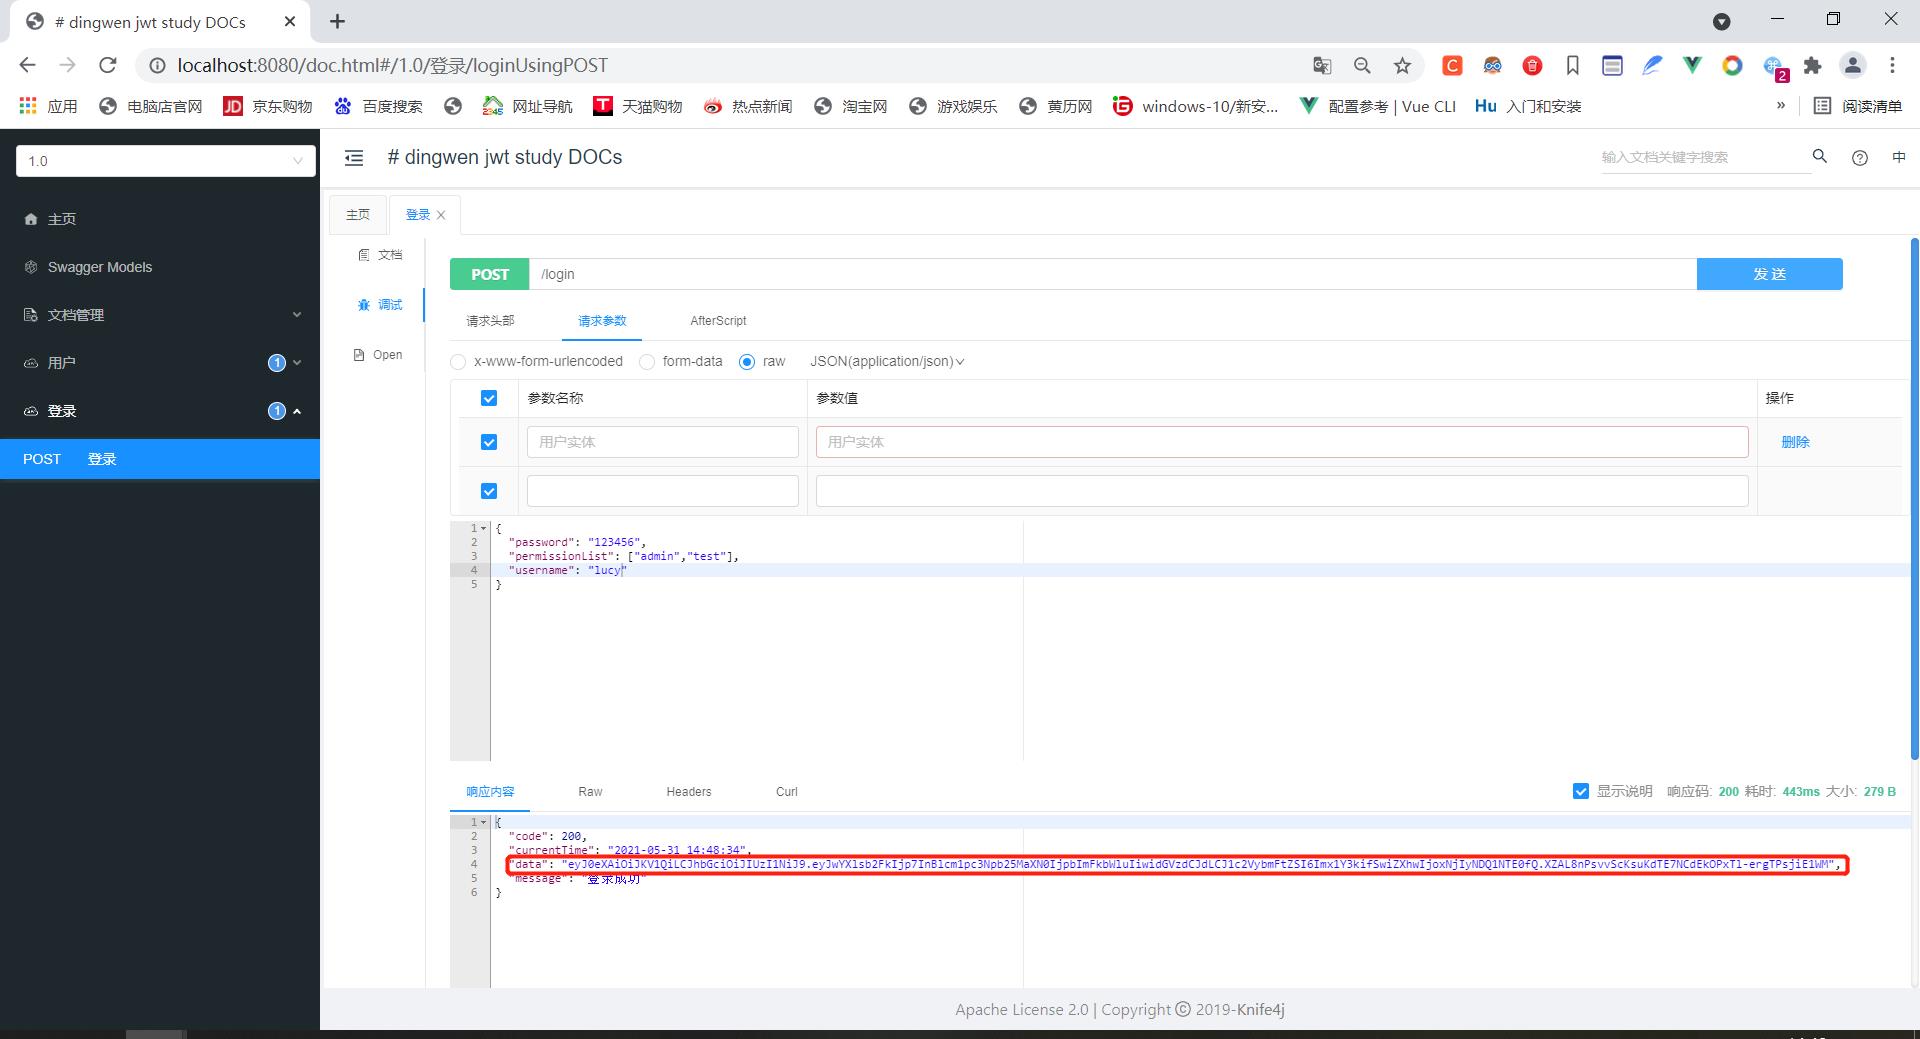Image resolution: width=1920 pixels, height=1039 pixels.
Task: Collapse the sidebar menu hamburger icon
Action: click(x=353, y=157)
